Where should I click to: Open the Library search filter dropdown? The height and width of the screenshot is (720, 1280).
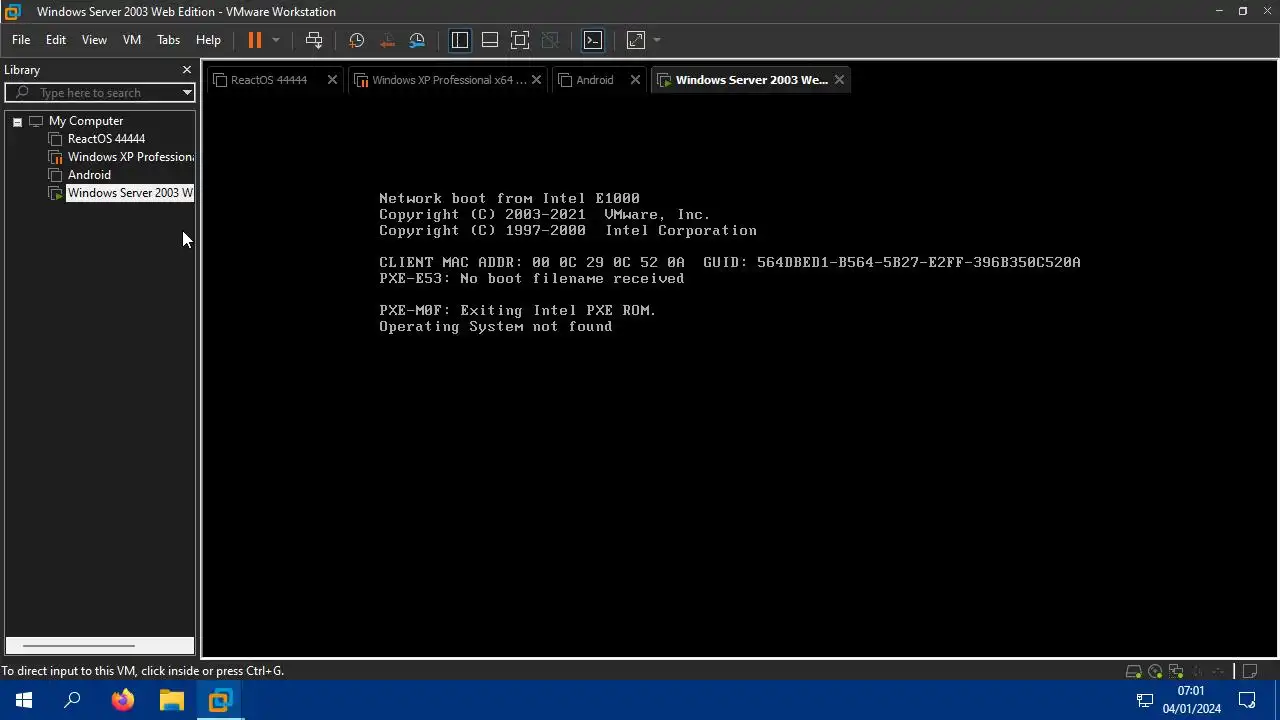pyautogui.click(x=187, y=93)
